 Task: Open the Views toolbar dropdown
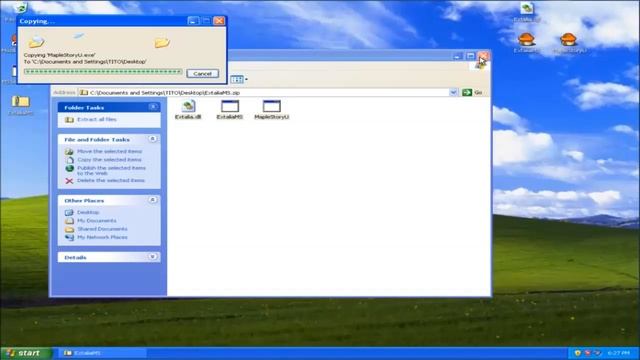pos(246,79)
